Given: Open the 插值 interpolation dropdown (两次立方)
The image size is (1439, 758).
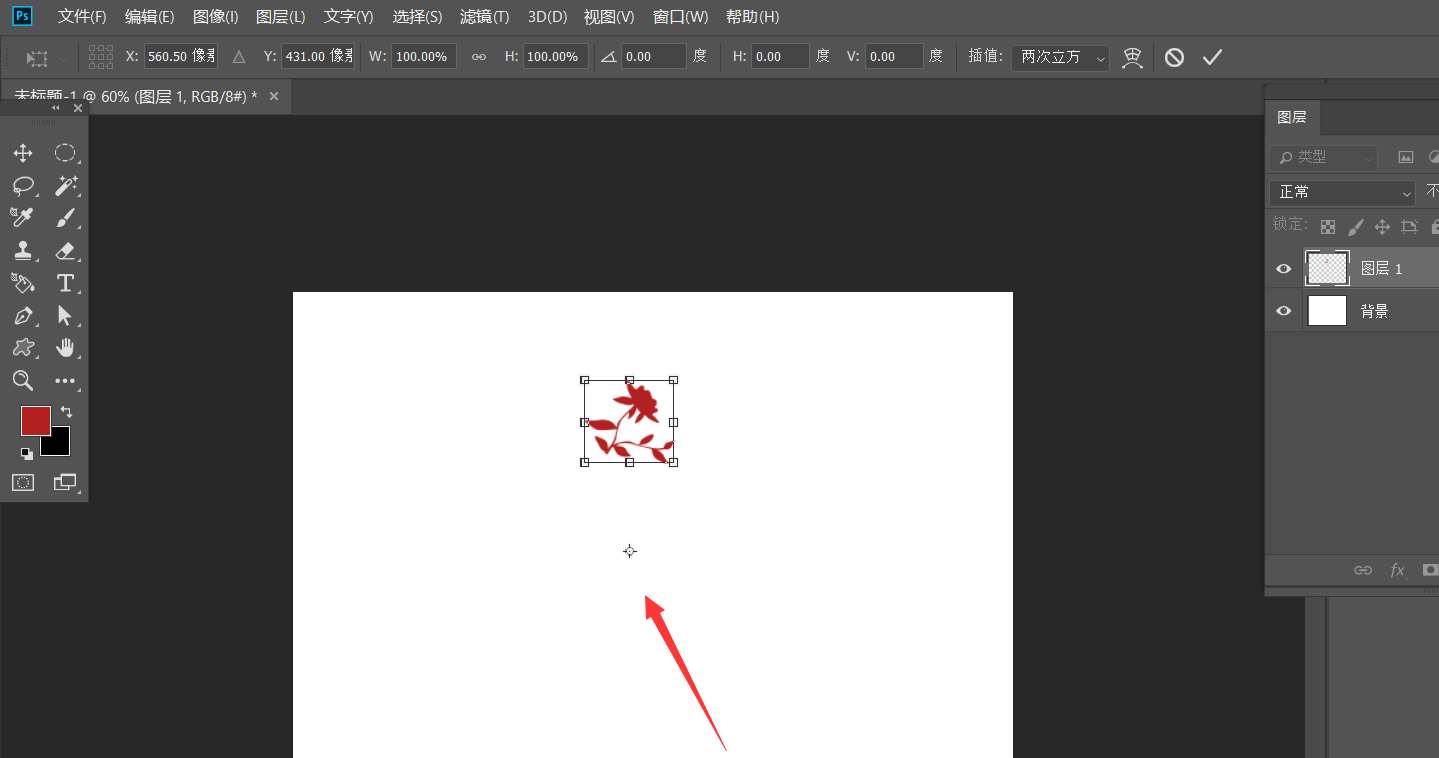Looking at the screenshot, I should 1059,57.
